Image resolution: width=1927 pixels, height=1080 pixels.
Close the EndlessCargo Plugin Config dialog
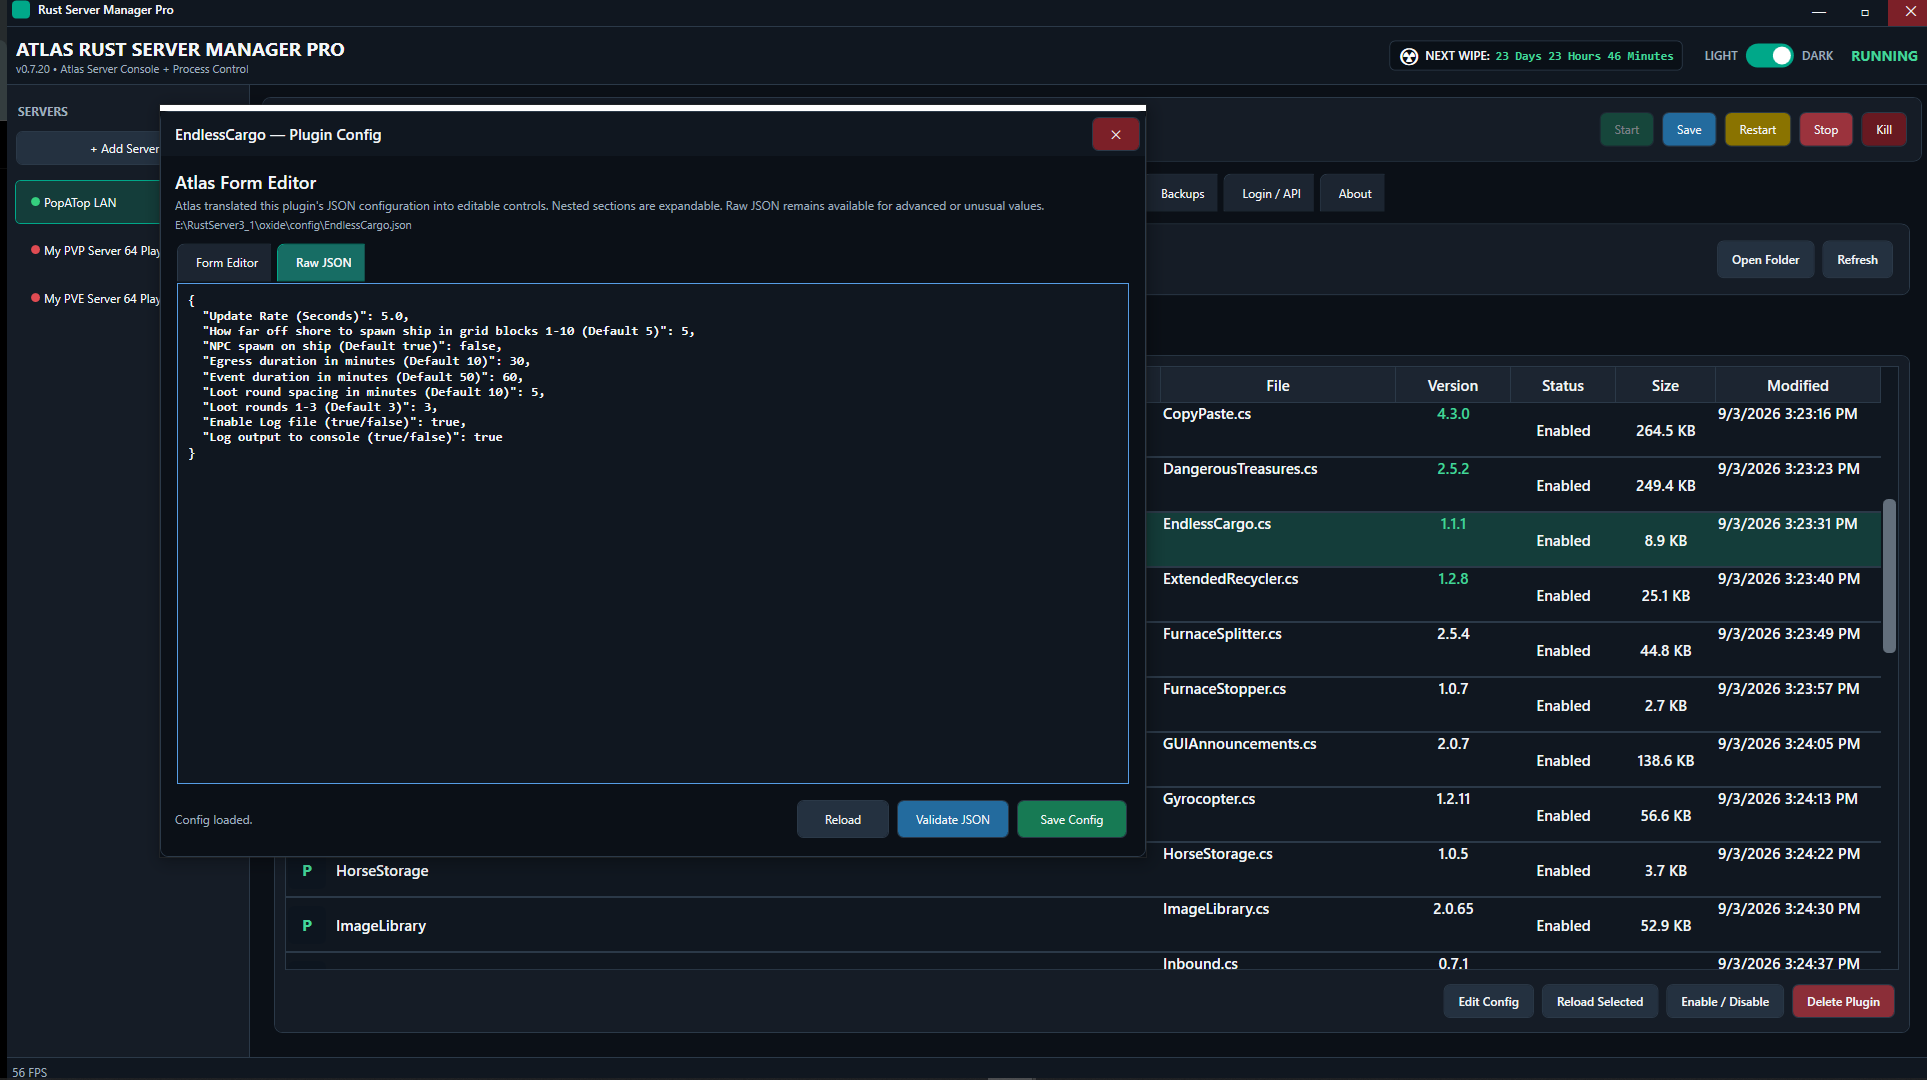pyautogui.click(x=1115, y=134)
